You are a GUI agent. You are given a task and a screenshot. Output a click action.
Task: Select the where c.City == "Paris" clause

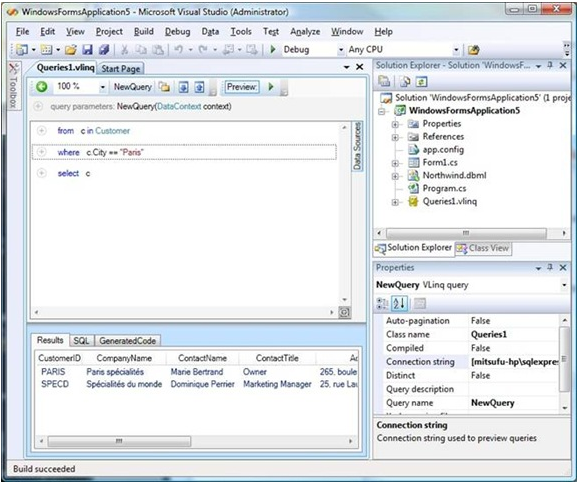[x=184, y=152]
